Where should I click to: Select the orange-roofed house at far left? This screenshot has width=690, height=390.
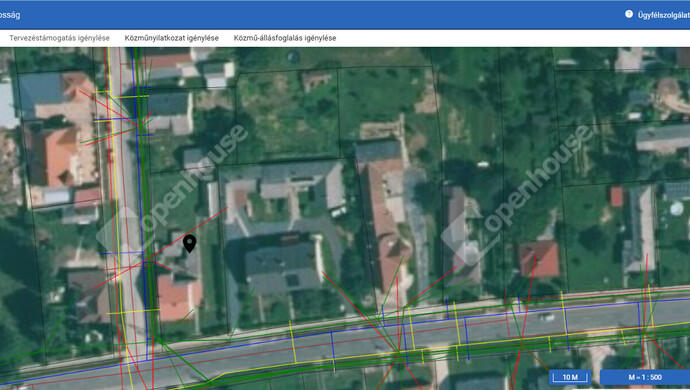pos(55,156)
